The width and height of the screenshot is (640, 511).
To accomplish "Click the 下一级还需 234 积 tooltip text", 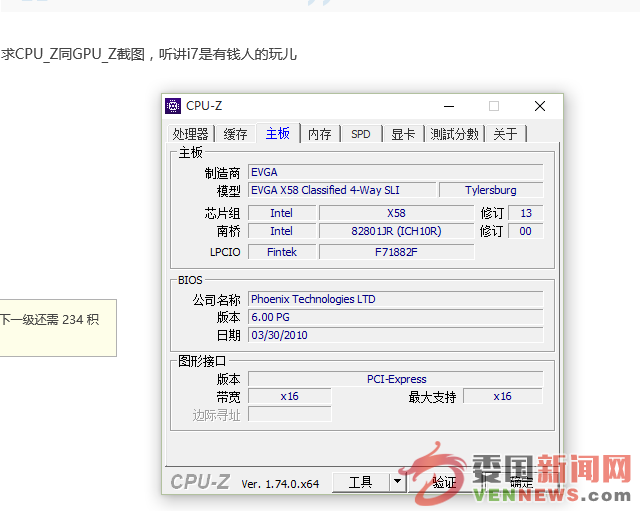I will click(x=49, y=319).
